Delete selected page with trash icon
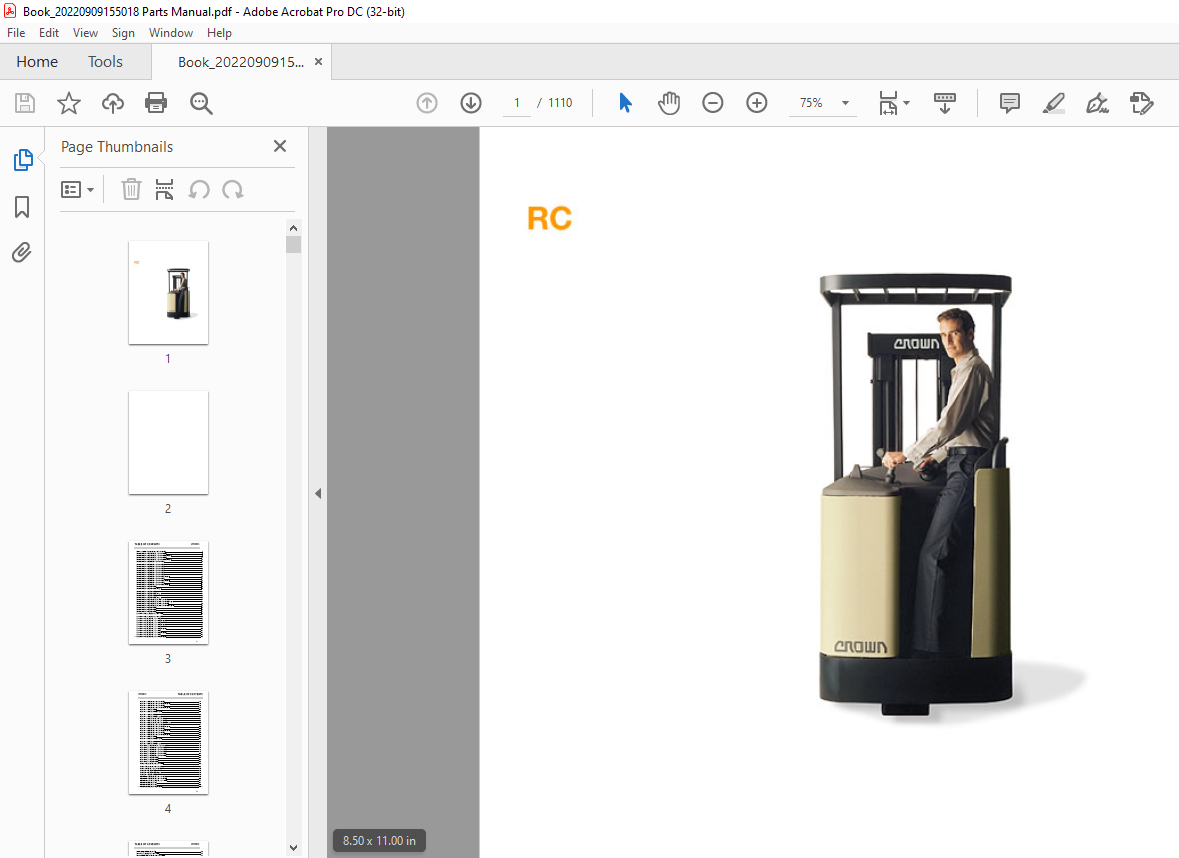This screenshot has width=1179, height=858. 132,189
